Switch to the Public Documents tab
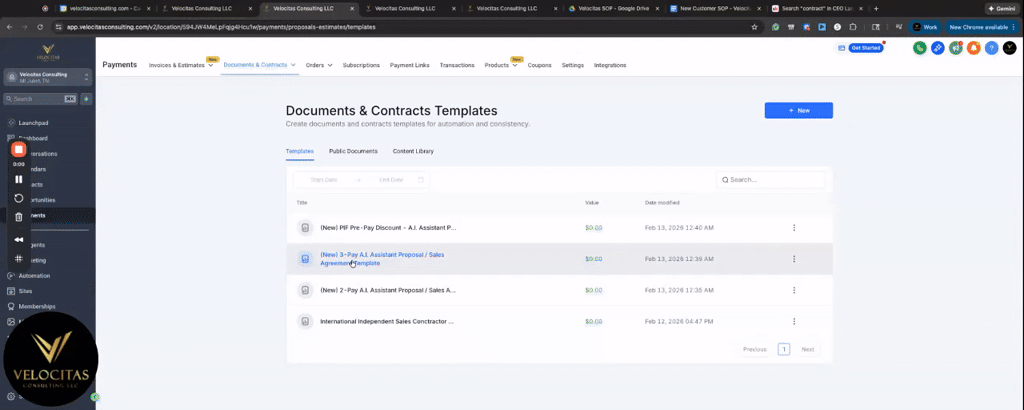 point(353,151)
